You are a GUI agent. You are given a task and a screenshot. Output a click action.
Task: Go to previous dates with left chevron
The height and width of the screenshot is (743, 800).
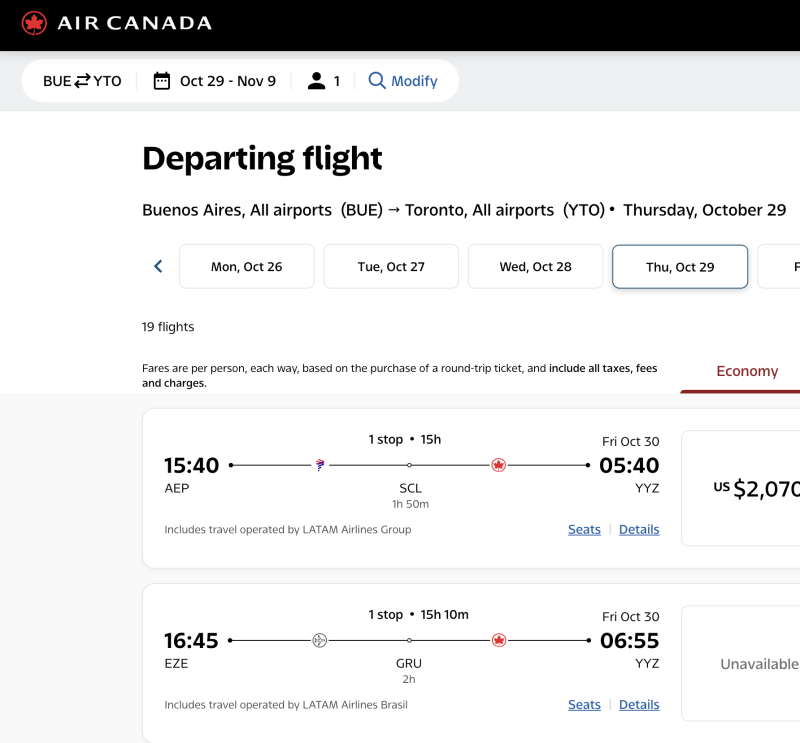click(x=158, y=266)
